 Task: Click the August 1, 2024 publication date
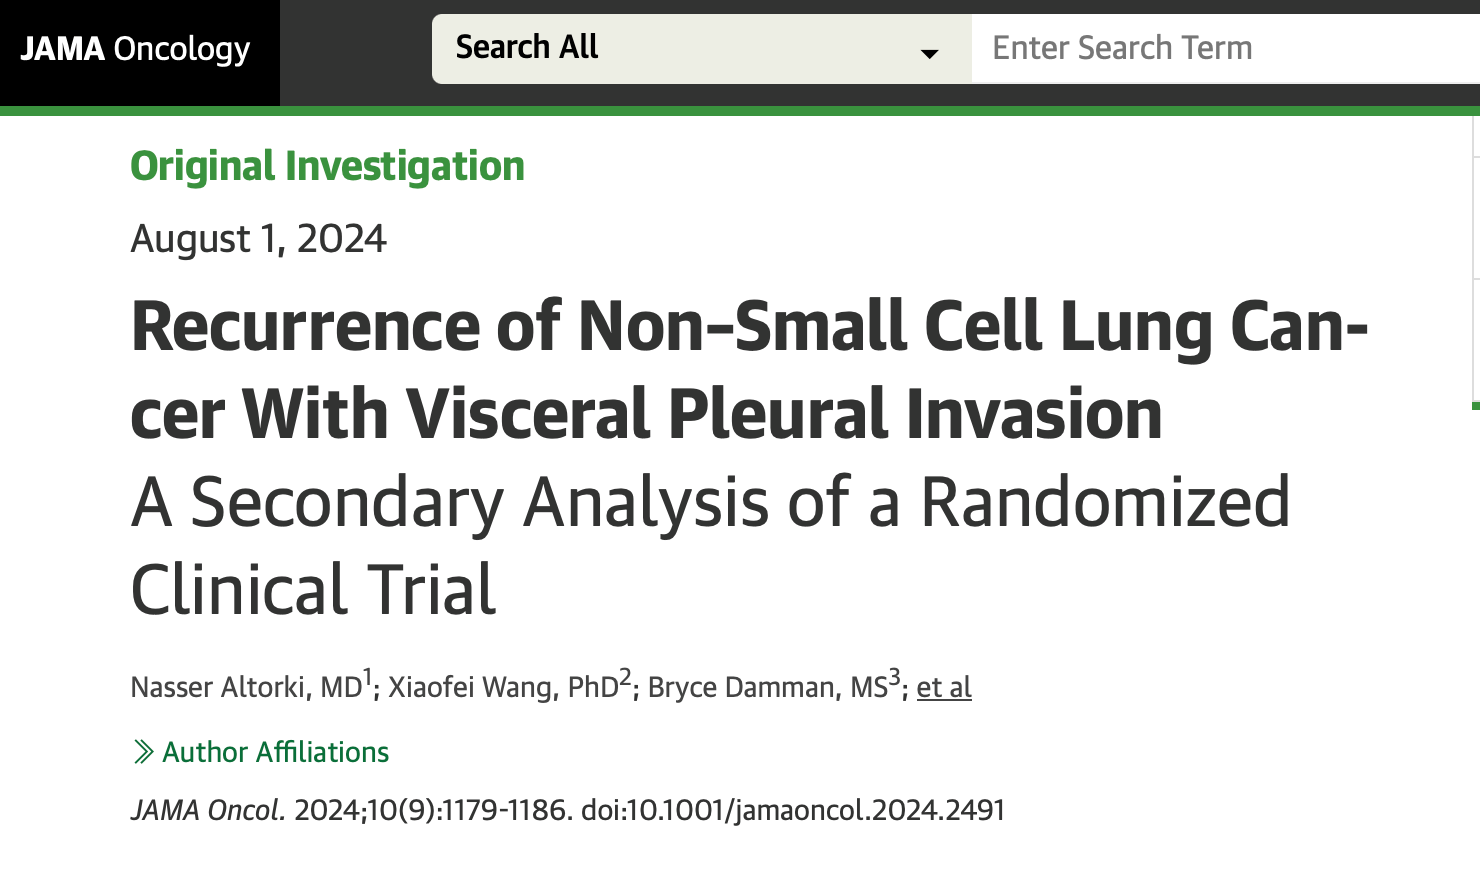pos(258,239)
